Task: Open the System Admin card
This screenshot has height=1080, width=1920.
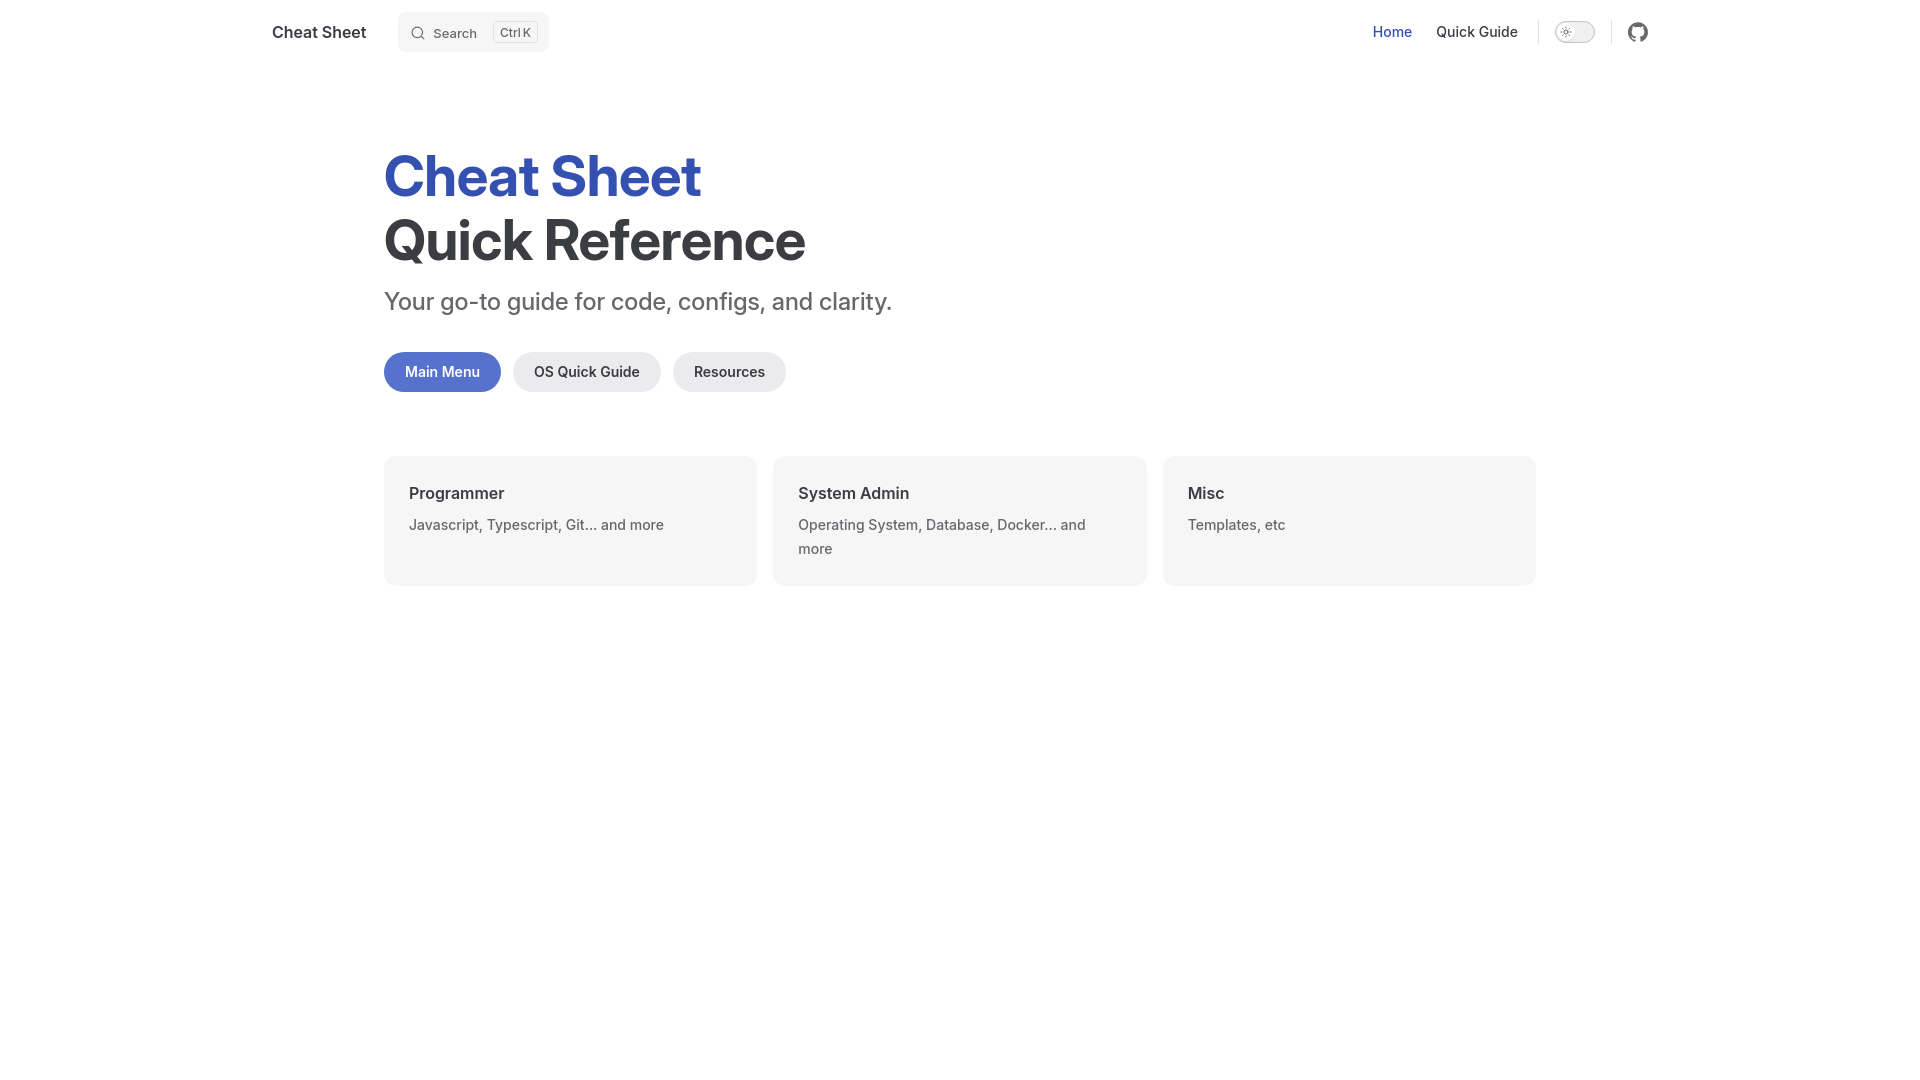Action: click(959, 521)
